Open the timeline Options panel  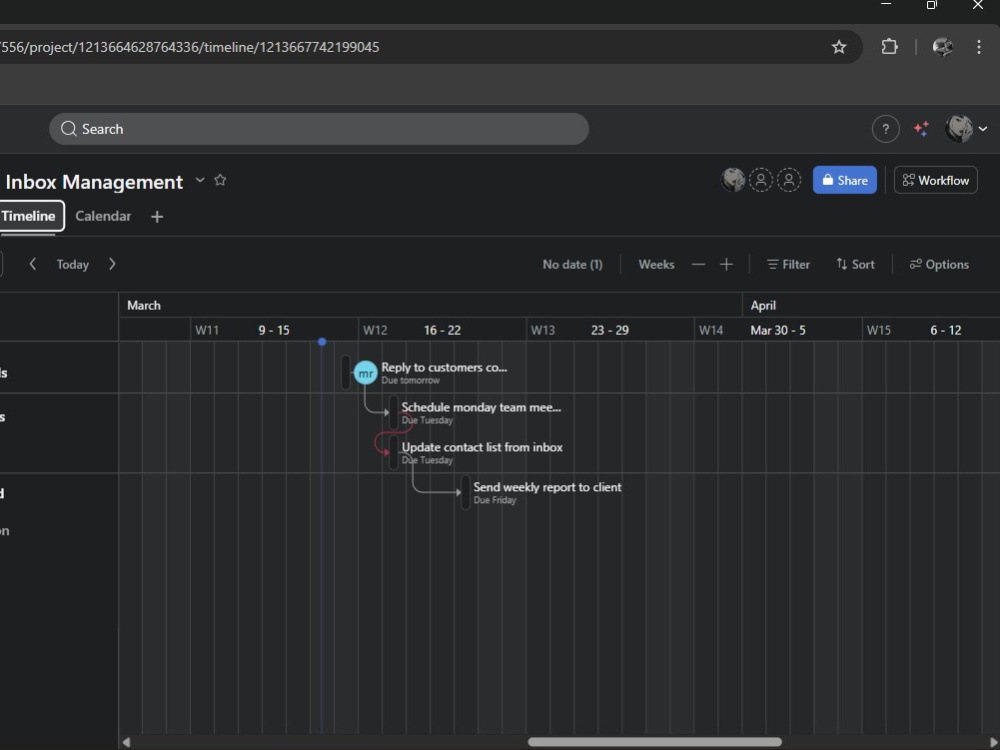[939, 264]
